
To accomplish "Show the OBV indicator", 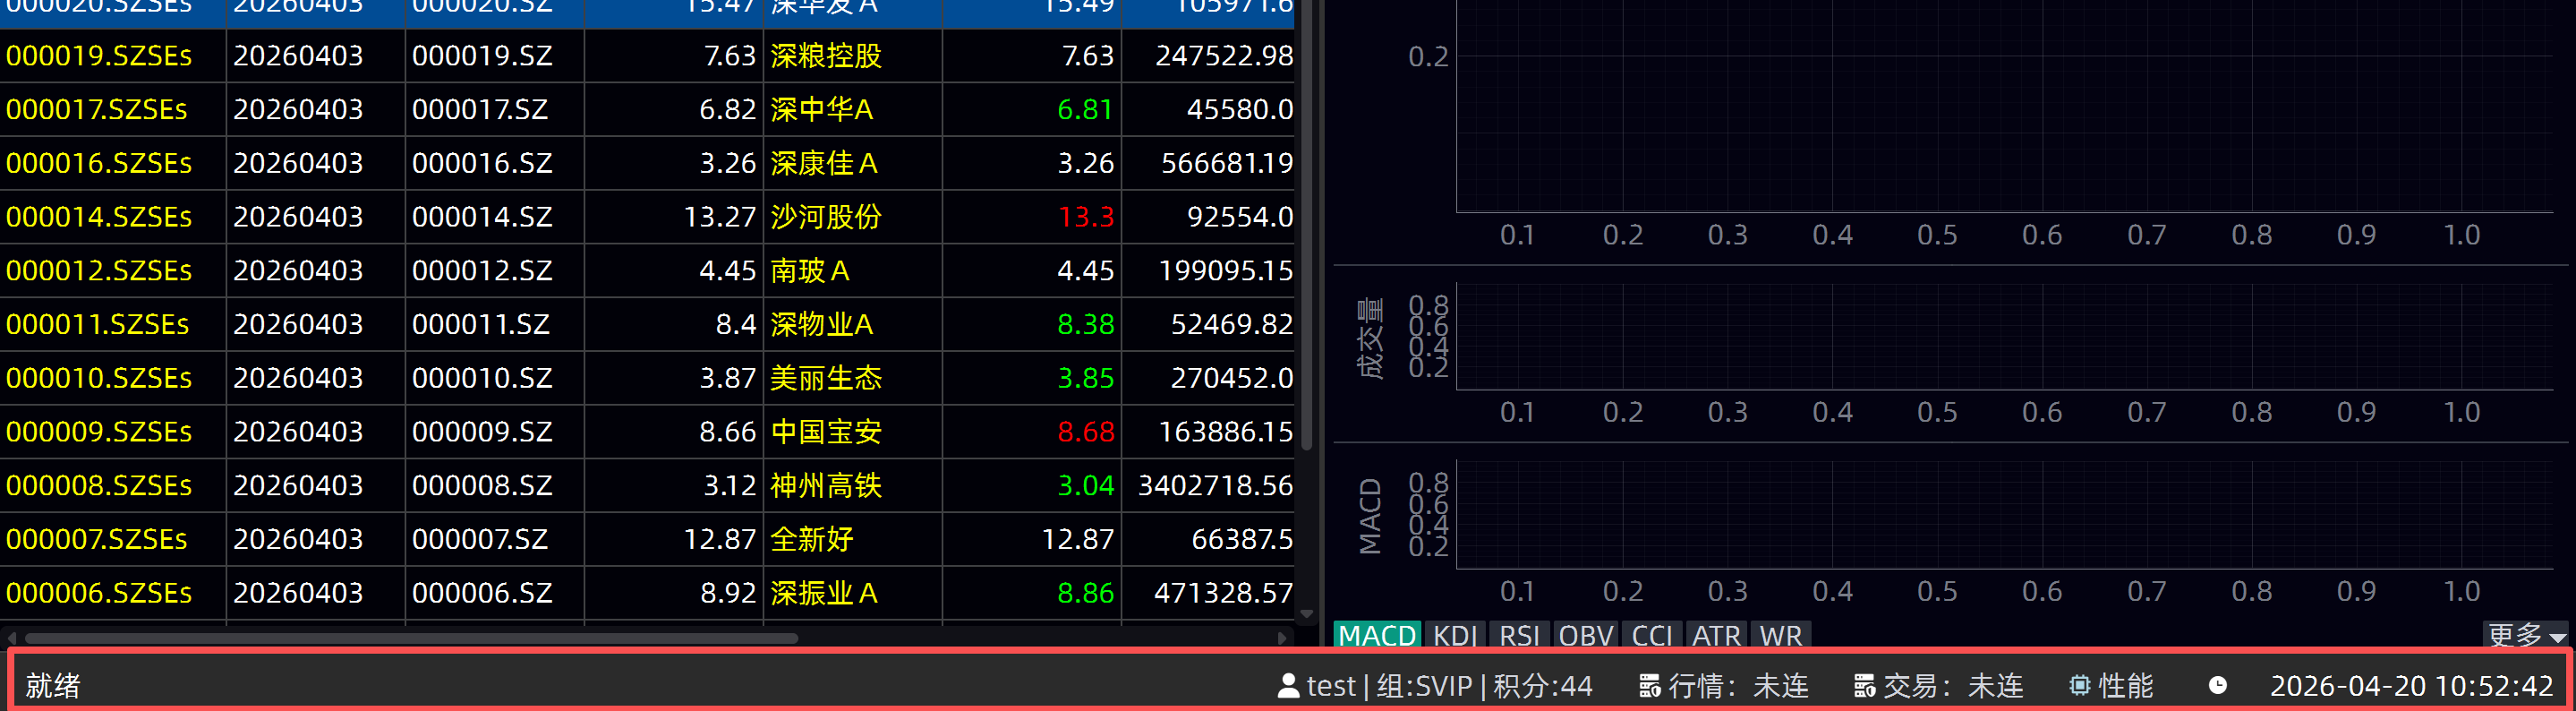I will click(1585, 635).
